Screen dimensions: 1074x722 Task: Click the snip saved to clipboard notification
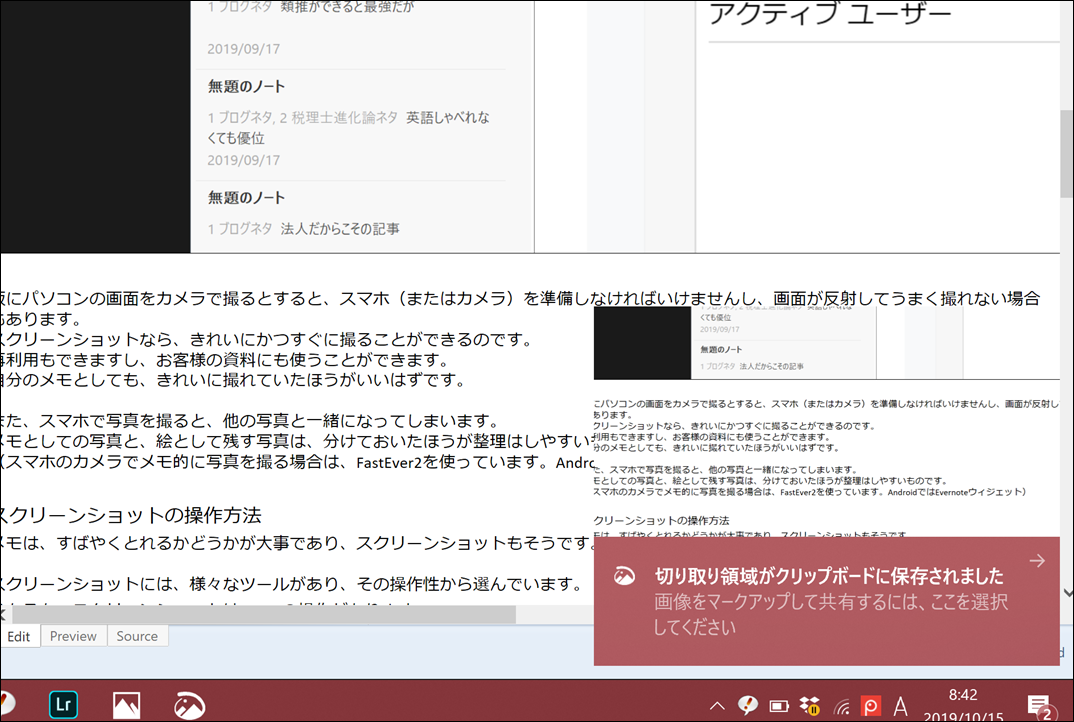tap(826, 601)
